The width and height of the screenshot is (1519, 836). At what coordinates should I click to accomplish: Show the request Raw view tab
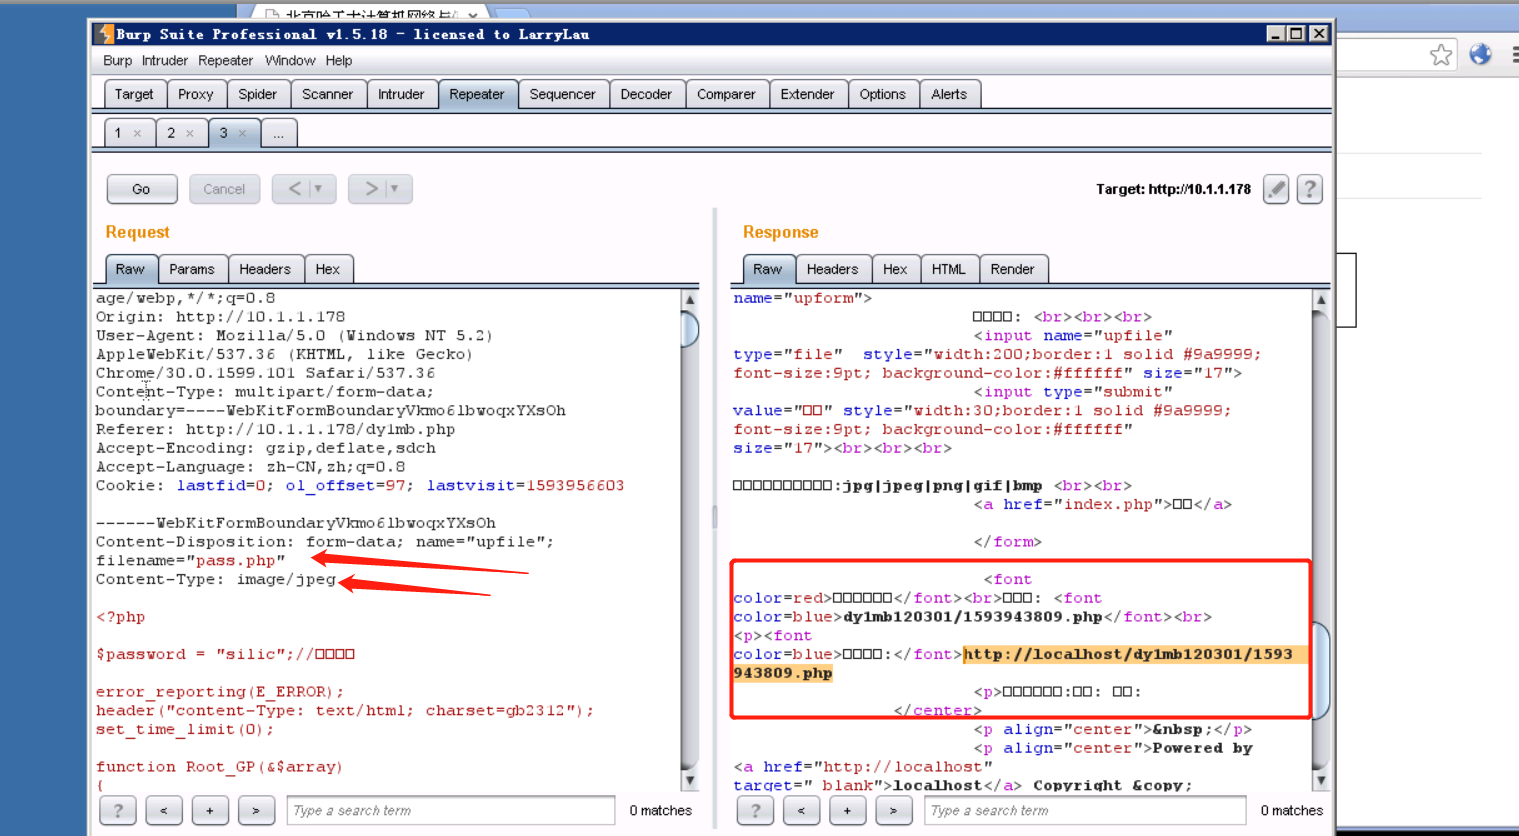click(x=130, y=269)
